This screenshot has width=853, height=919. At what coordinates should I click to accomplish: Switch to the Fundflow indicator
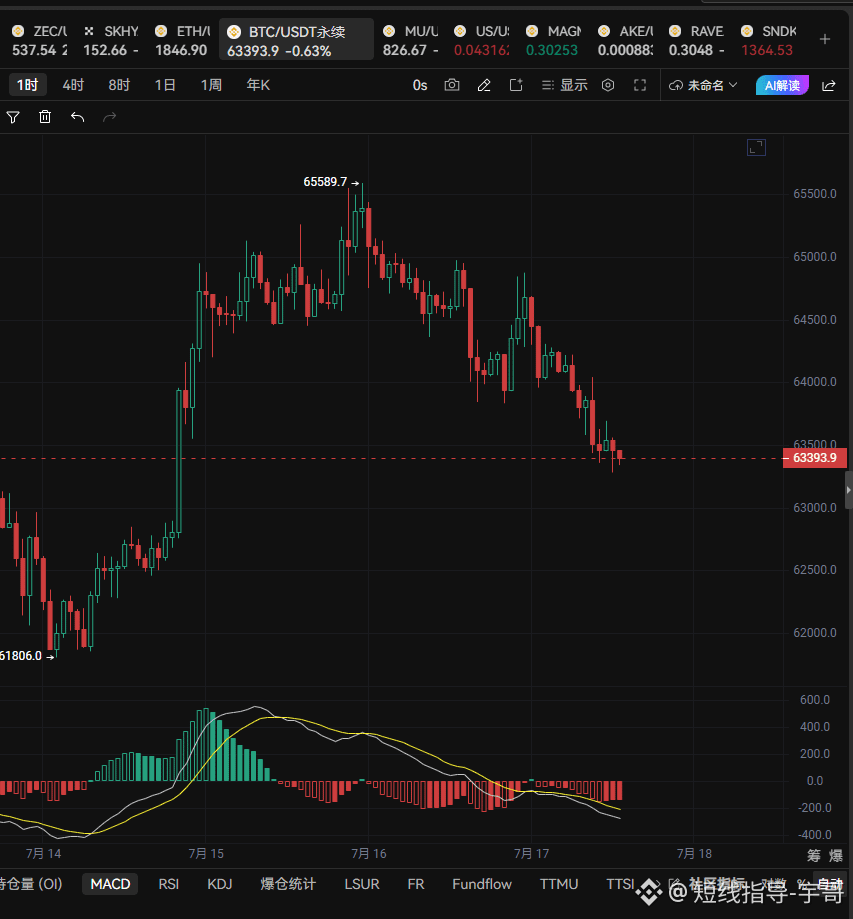pyautogui.click(x=482, y=884)
